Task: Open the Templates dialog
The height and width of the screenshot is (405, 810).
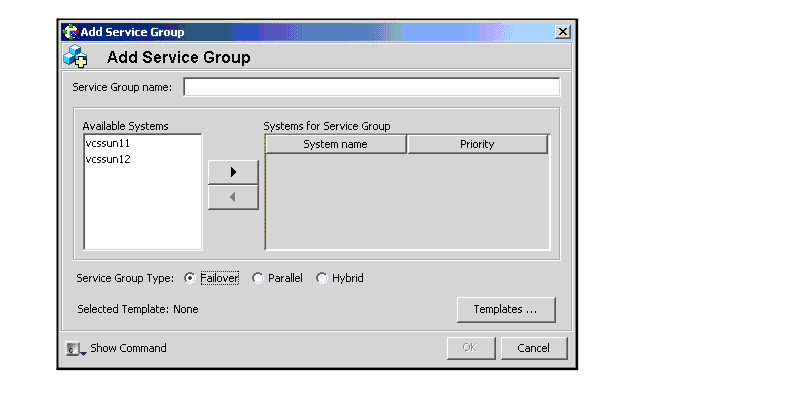Action: pyautogui.click(x=506, y=310)
